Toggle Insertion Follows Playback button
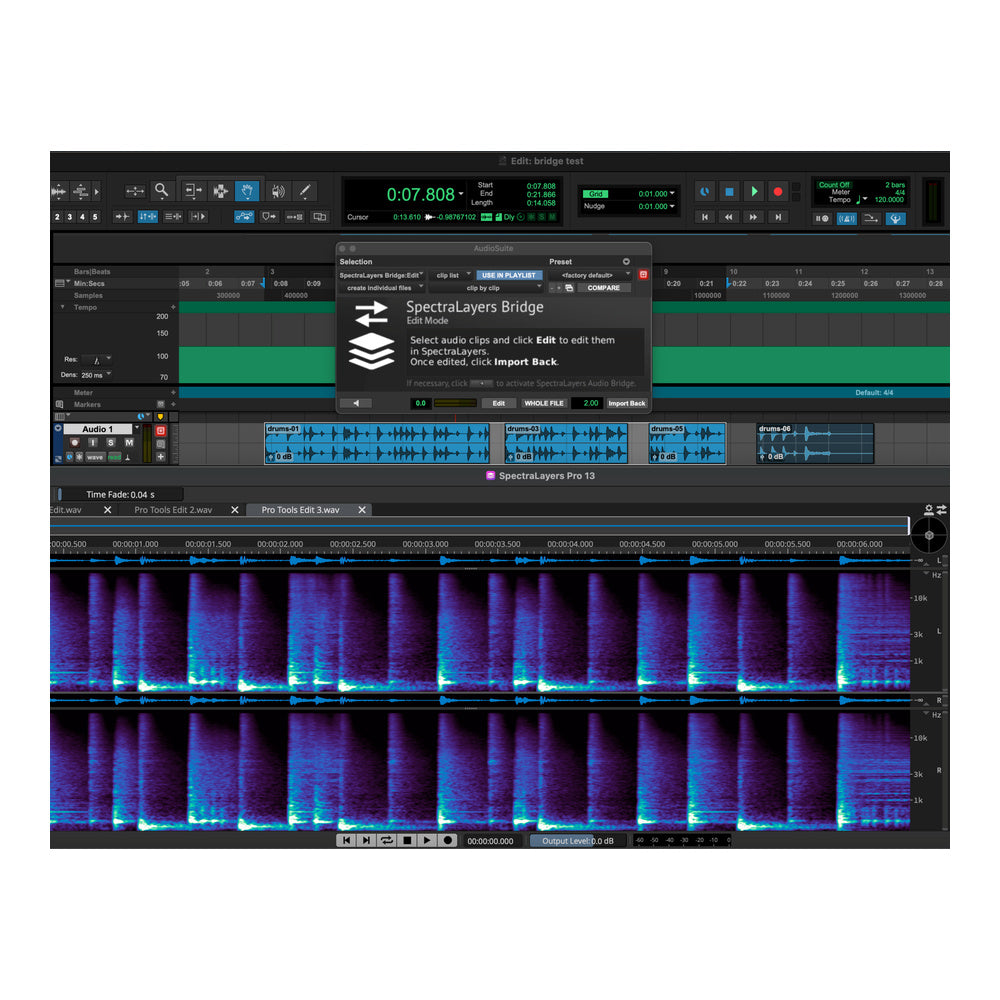This screenshot has width=1000, height=1000. [198, 217]
